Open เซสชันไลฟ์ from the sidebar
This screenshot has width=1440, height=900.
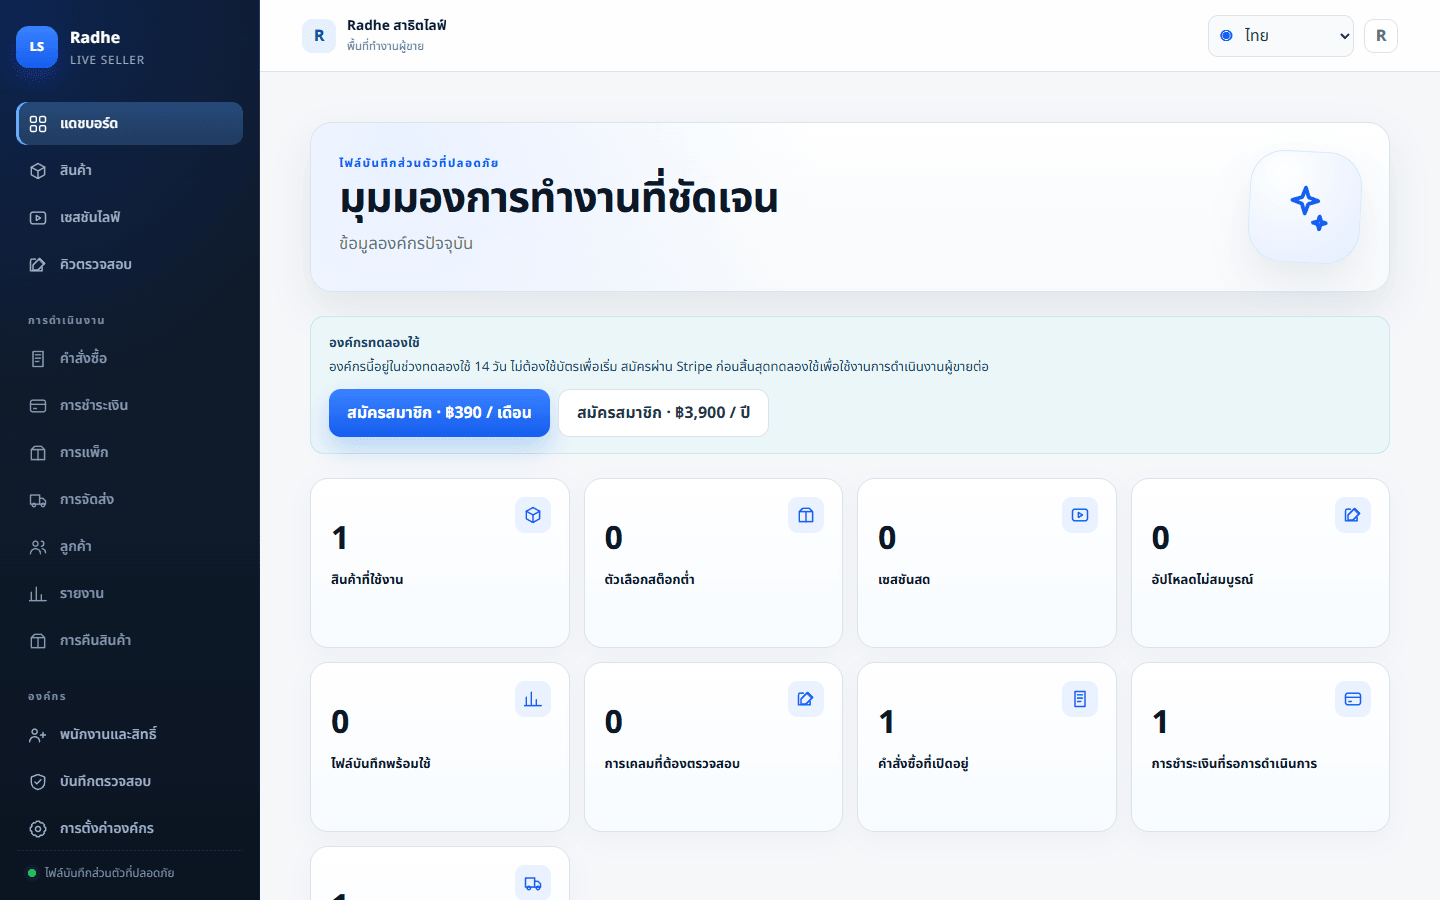130,217
